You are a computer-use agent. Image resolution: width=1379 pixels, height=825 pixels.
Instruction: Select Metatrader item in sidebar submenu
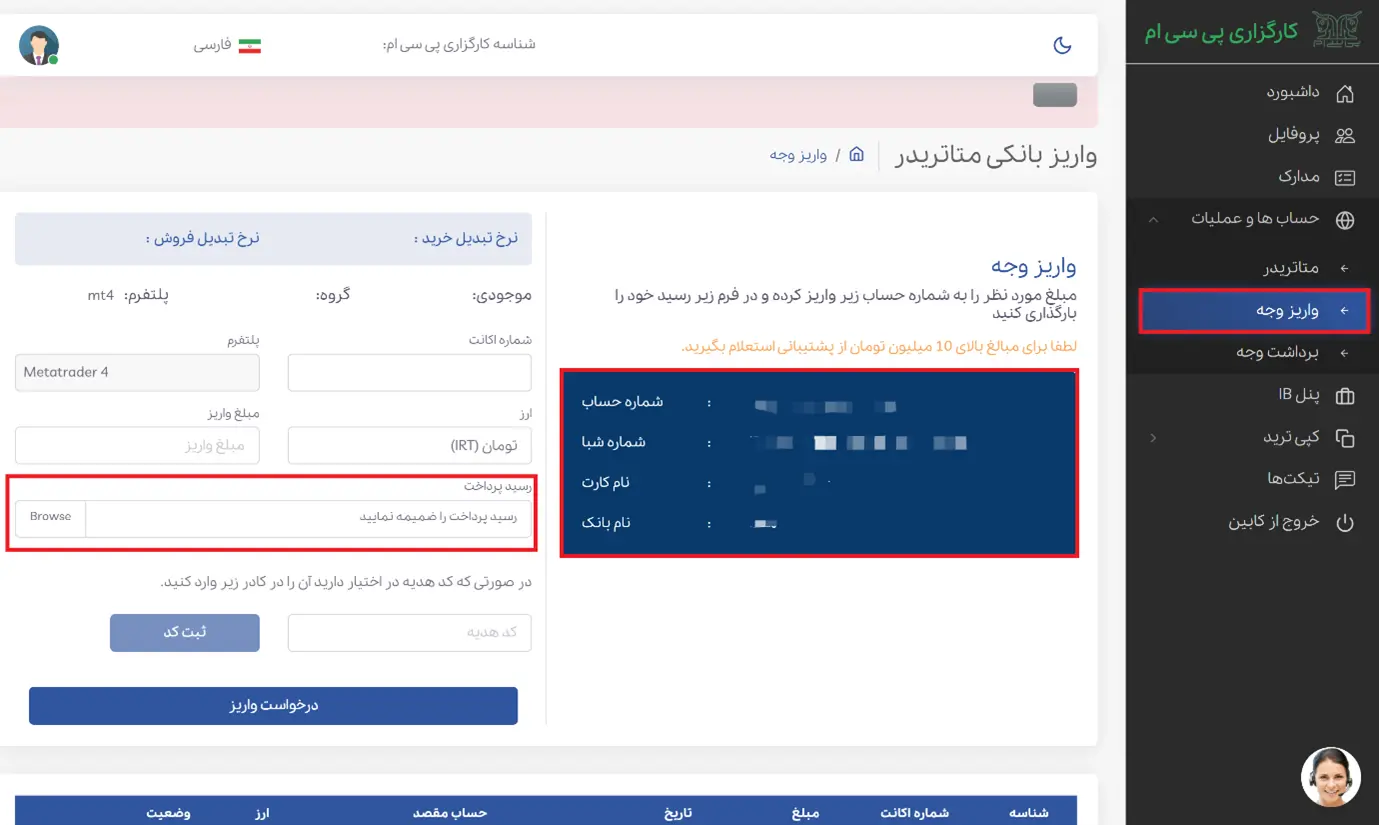1292,268
